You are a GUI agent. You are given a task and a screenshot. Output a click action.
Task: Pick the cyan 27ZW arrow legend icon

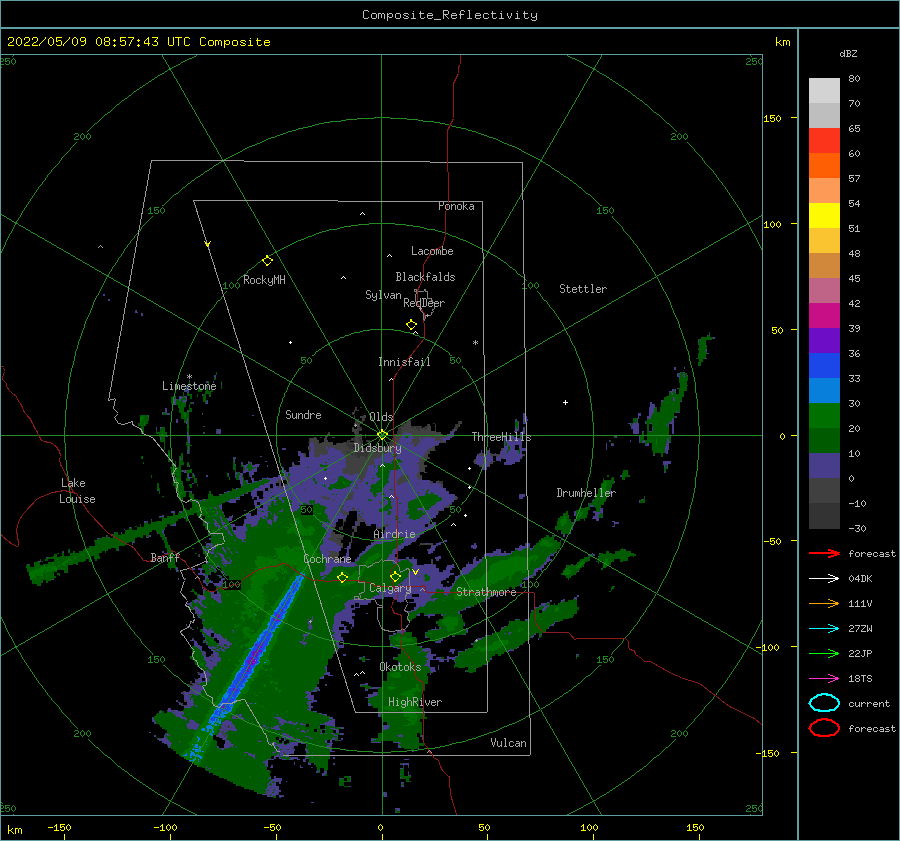tap(824, 629)
